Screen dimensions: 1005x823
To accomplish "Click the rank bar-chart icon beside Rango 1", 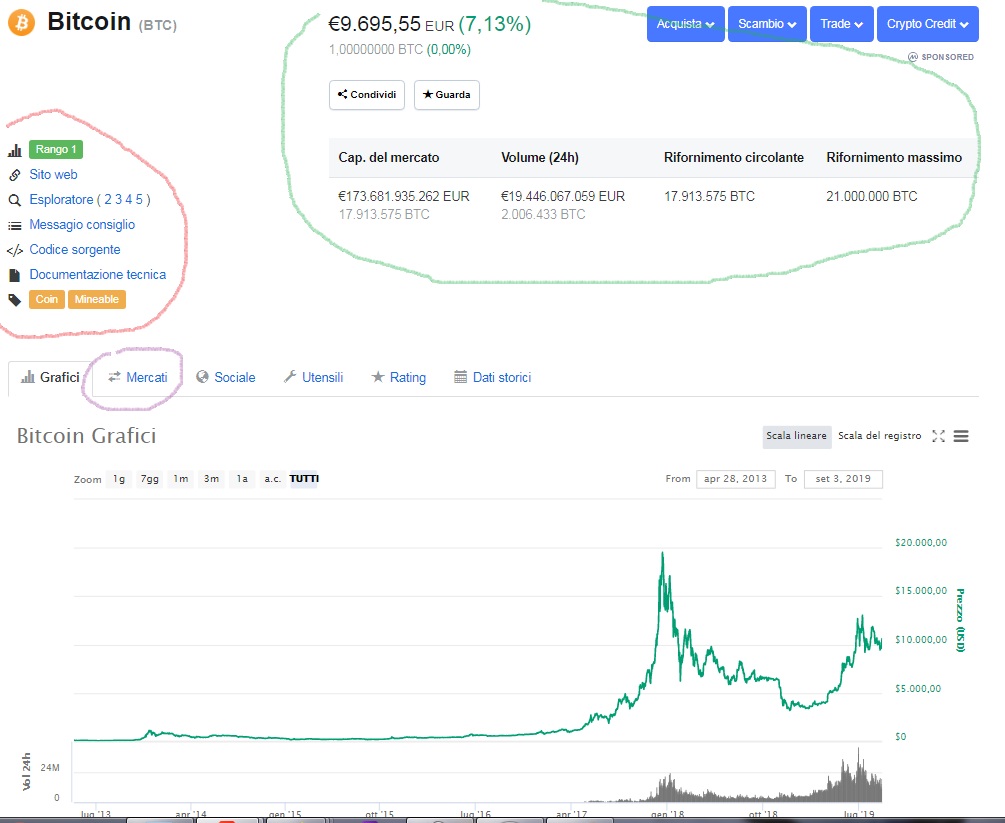I will click(x=14, y=150).
